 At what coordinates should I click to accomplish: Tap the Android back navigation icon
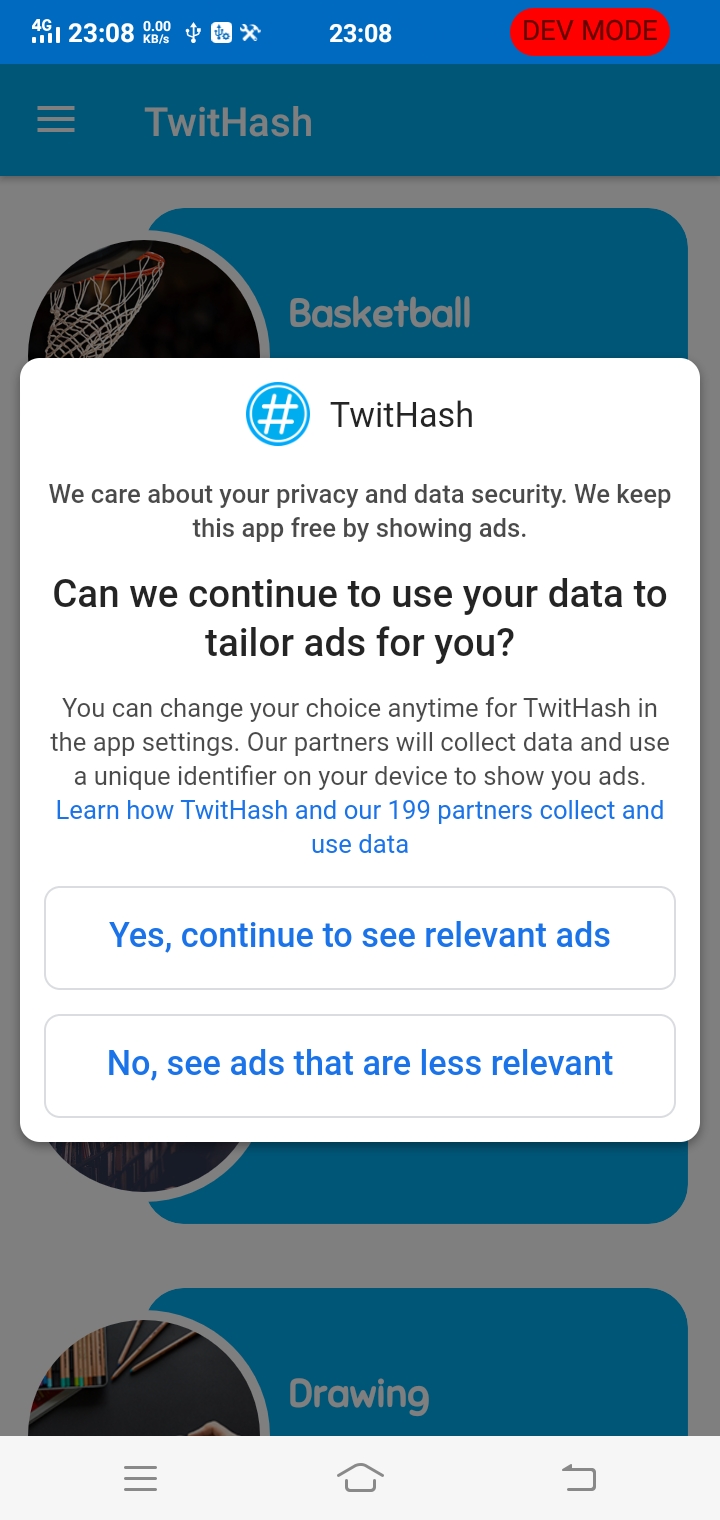578,1477
